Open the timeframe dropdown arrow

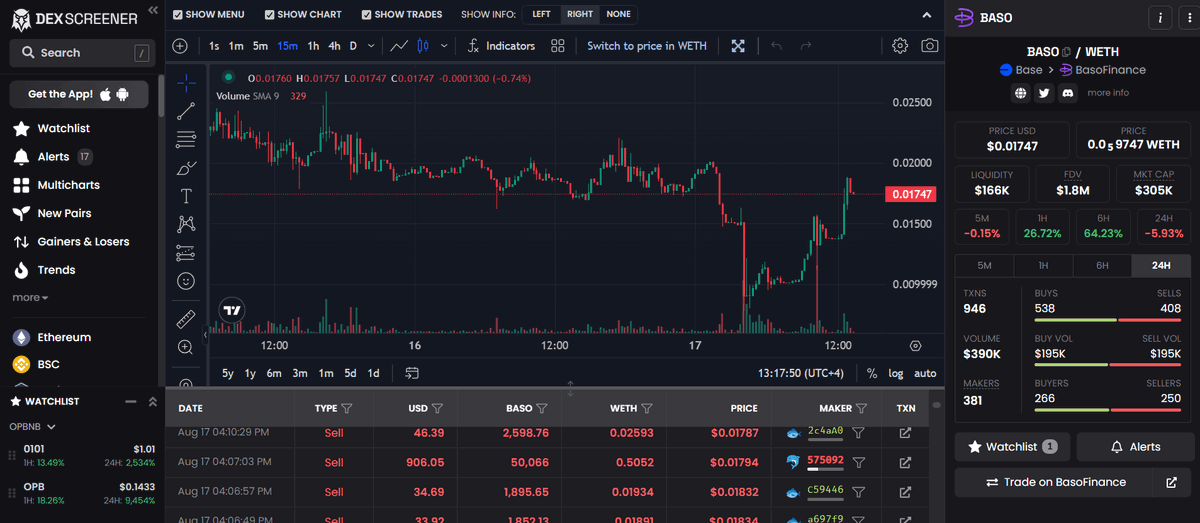point(372,46)
